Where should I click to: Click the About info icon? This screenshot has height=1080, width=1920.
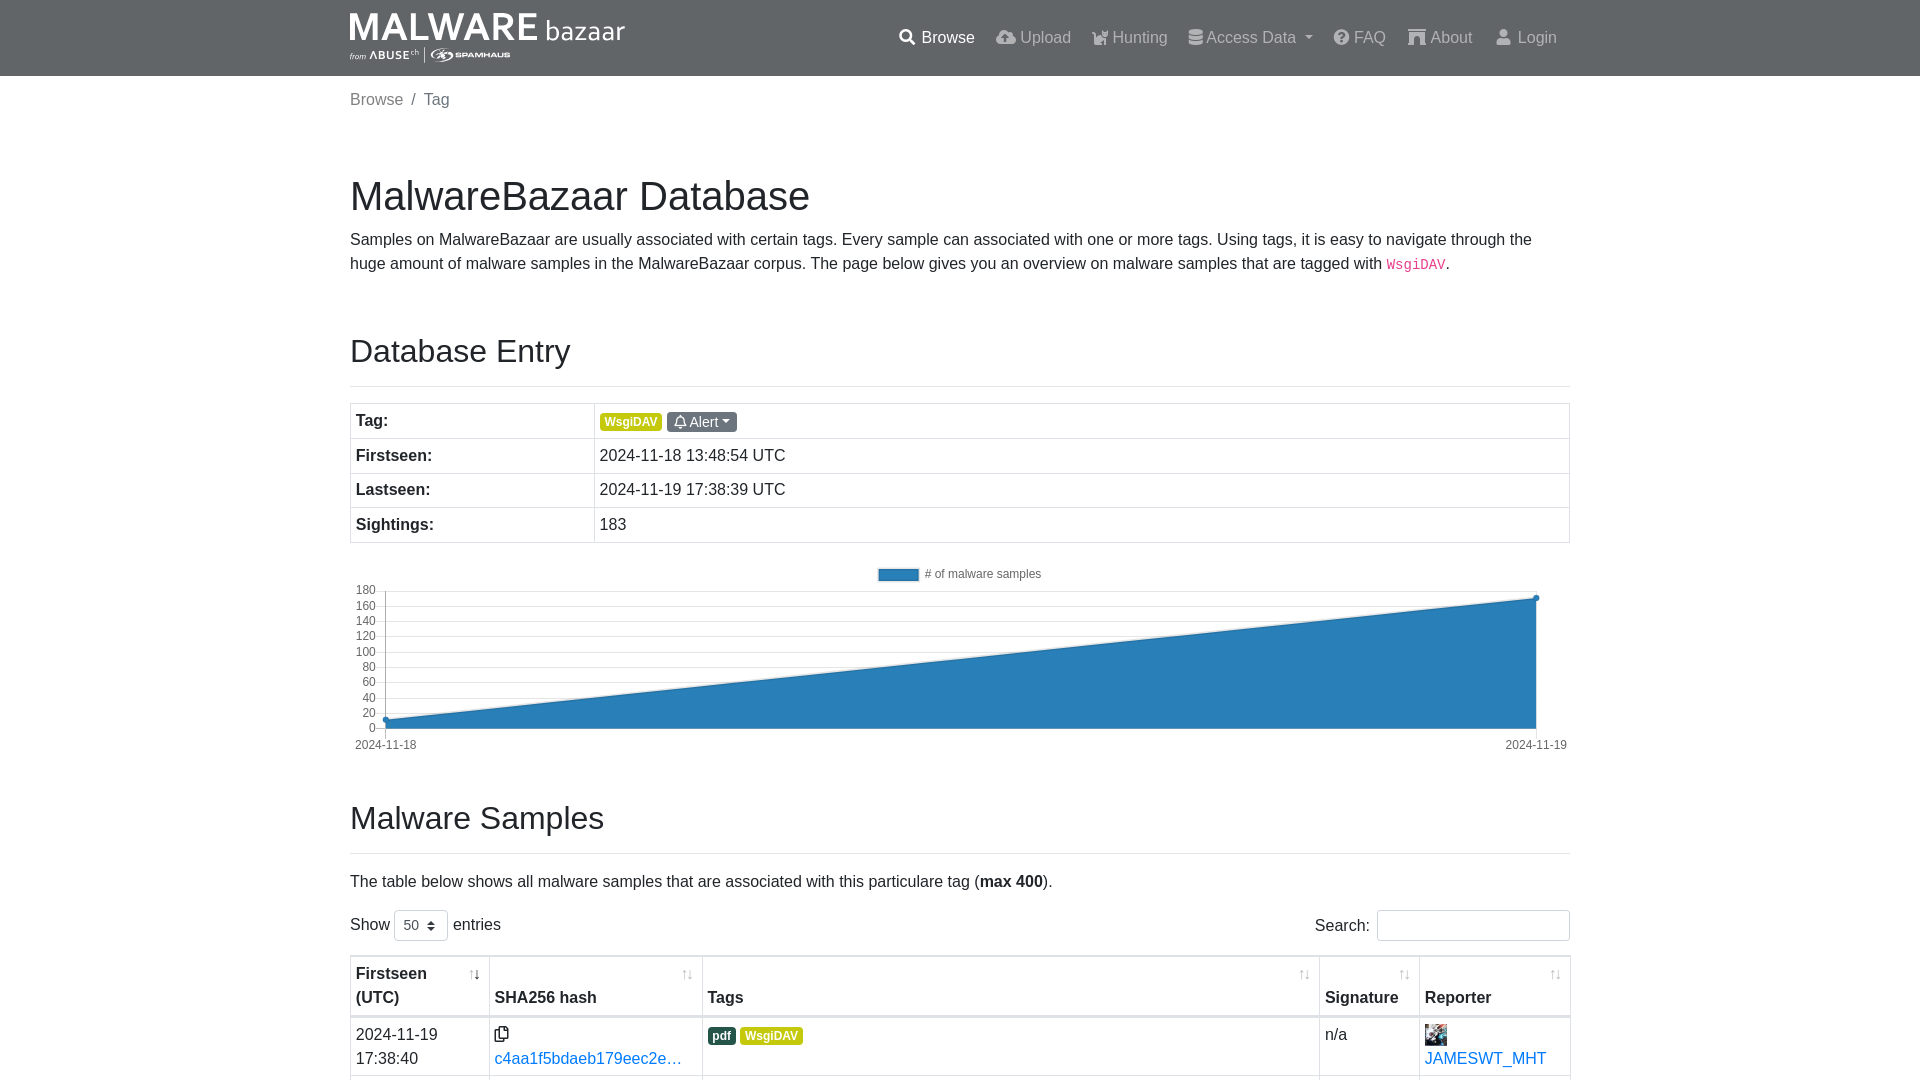1416,37
